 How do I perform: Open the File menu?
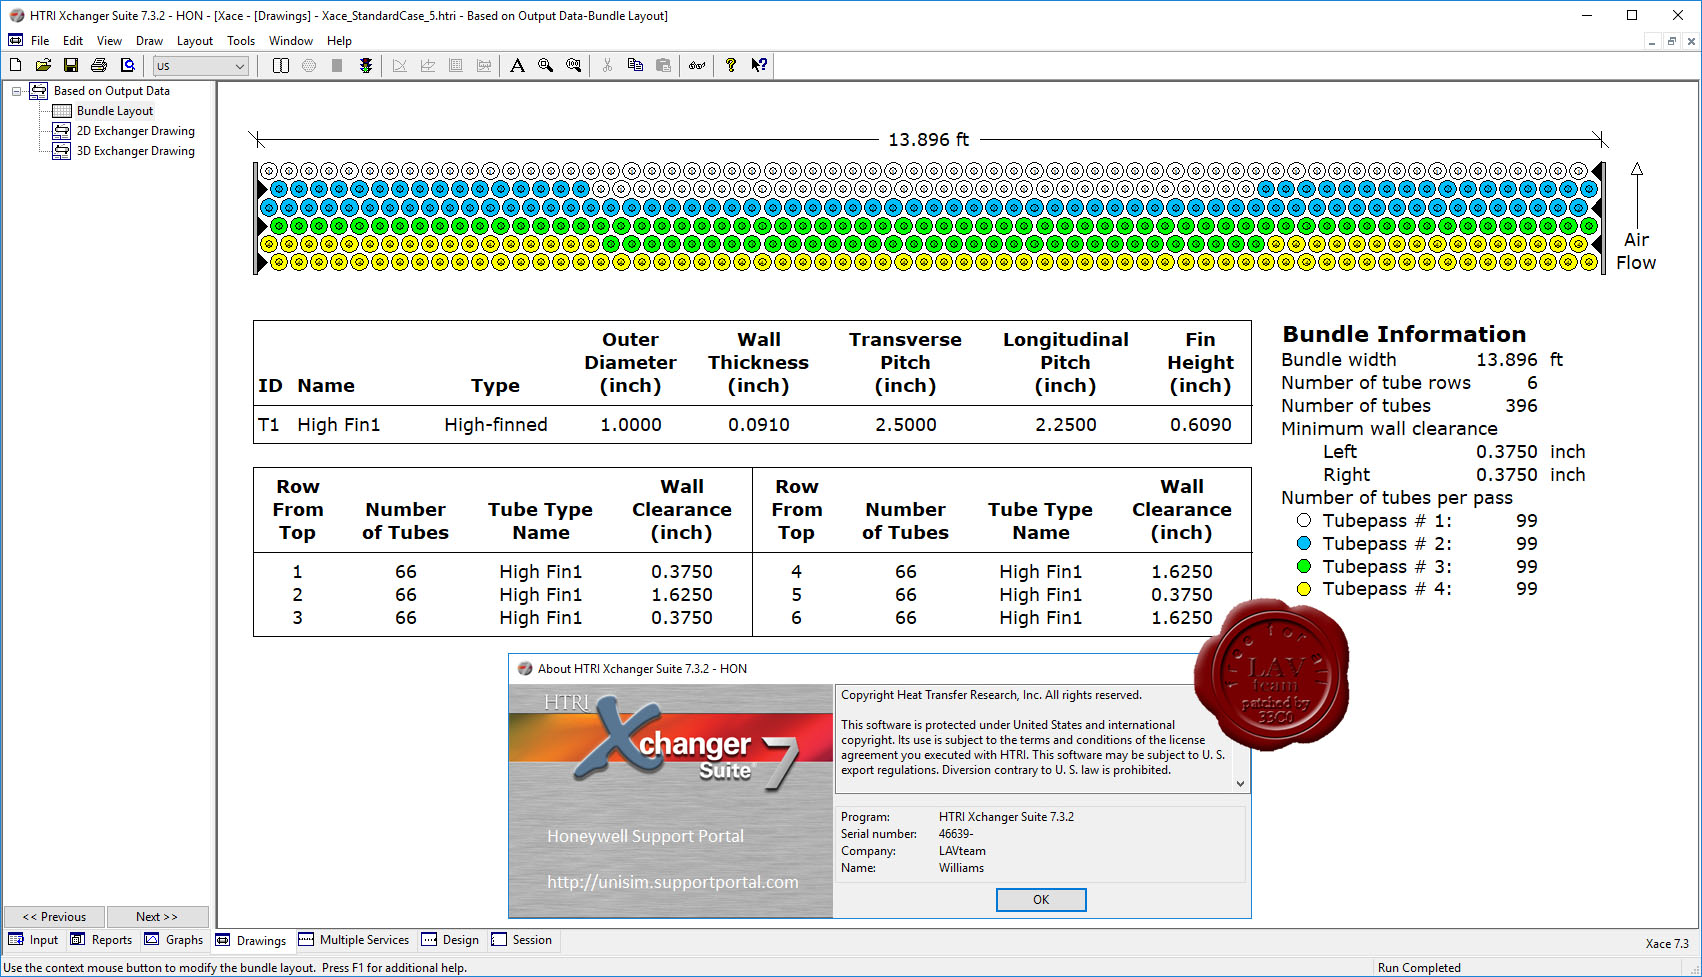(40, 41)
